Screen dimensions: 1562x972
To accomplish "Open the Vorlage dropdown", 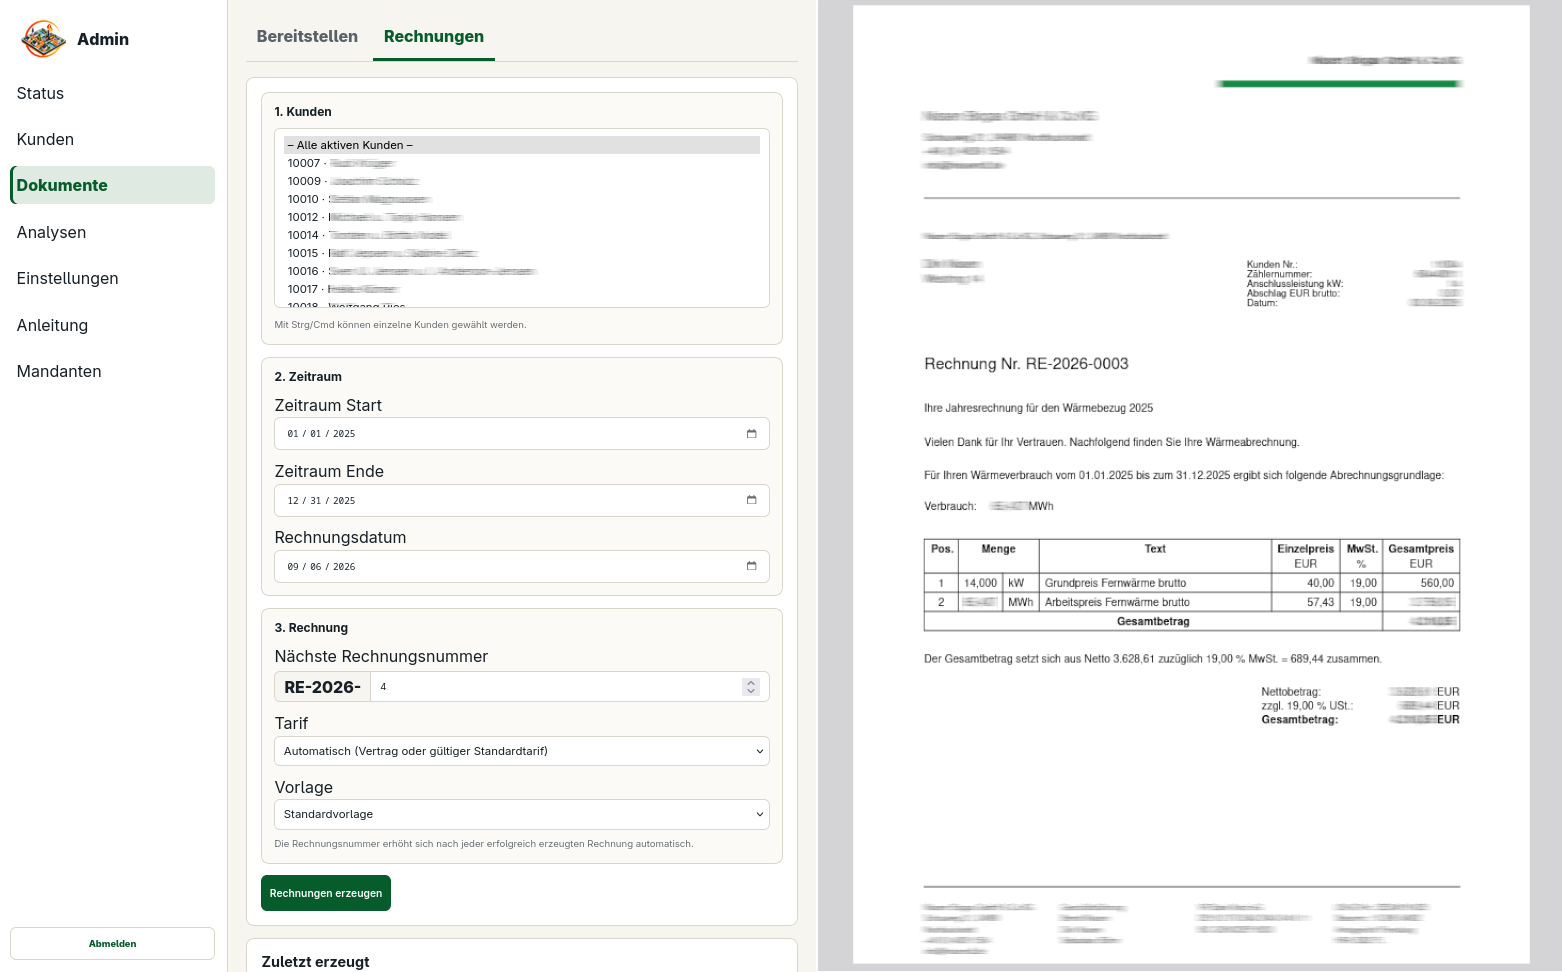I will (522, 814).
